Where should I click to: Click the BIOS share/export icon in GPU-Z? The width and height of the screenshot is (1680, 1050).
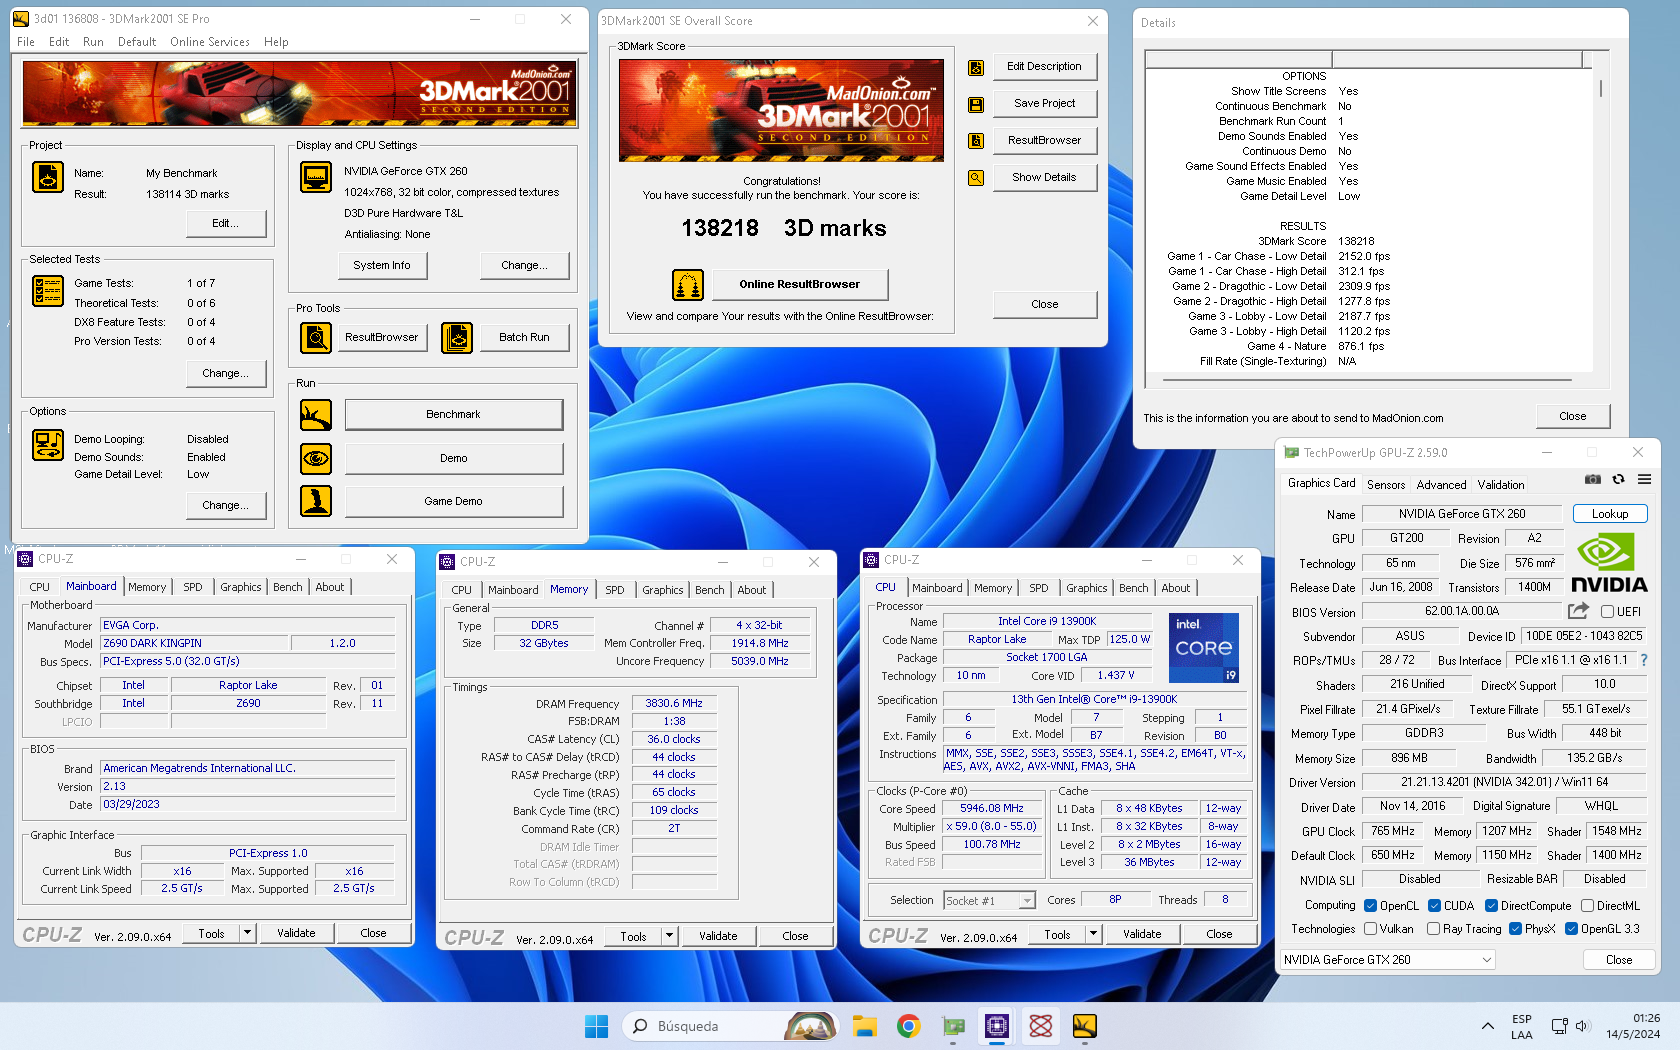1579,611
